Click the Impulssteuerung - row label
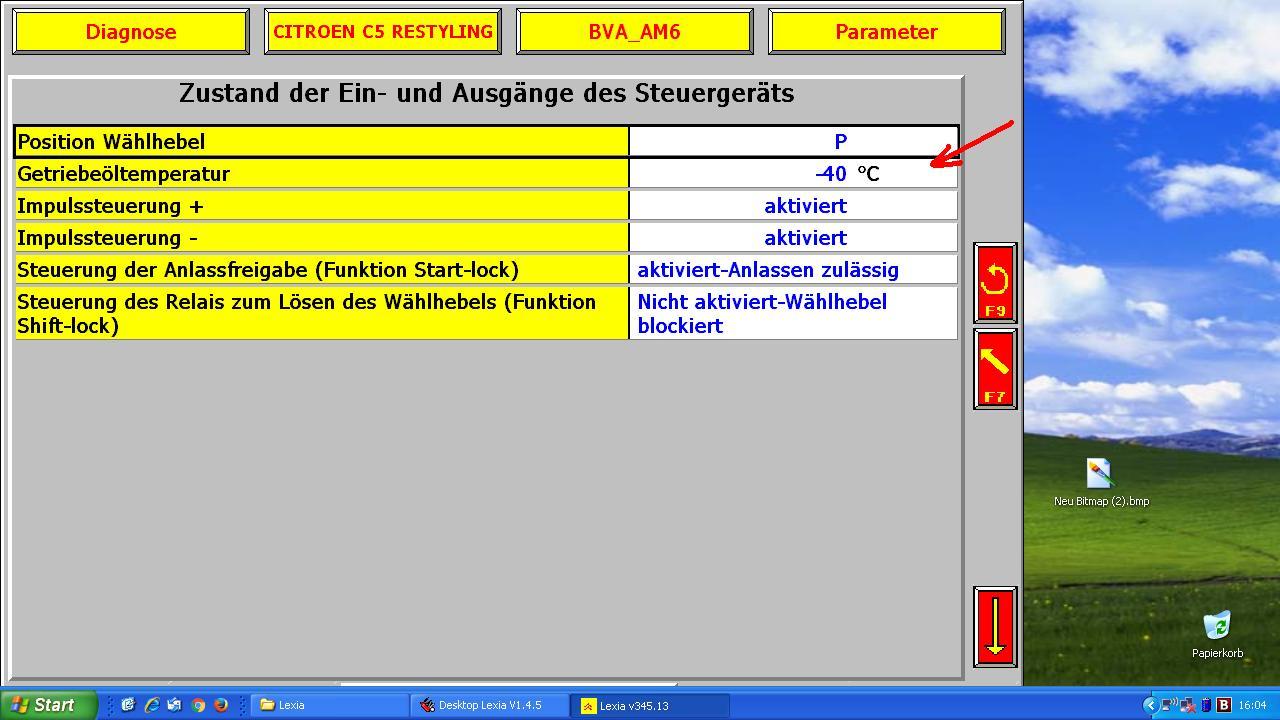The width and height of the screenshot is (1280, 720). tap(322, 238)
